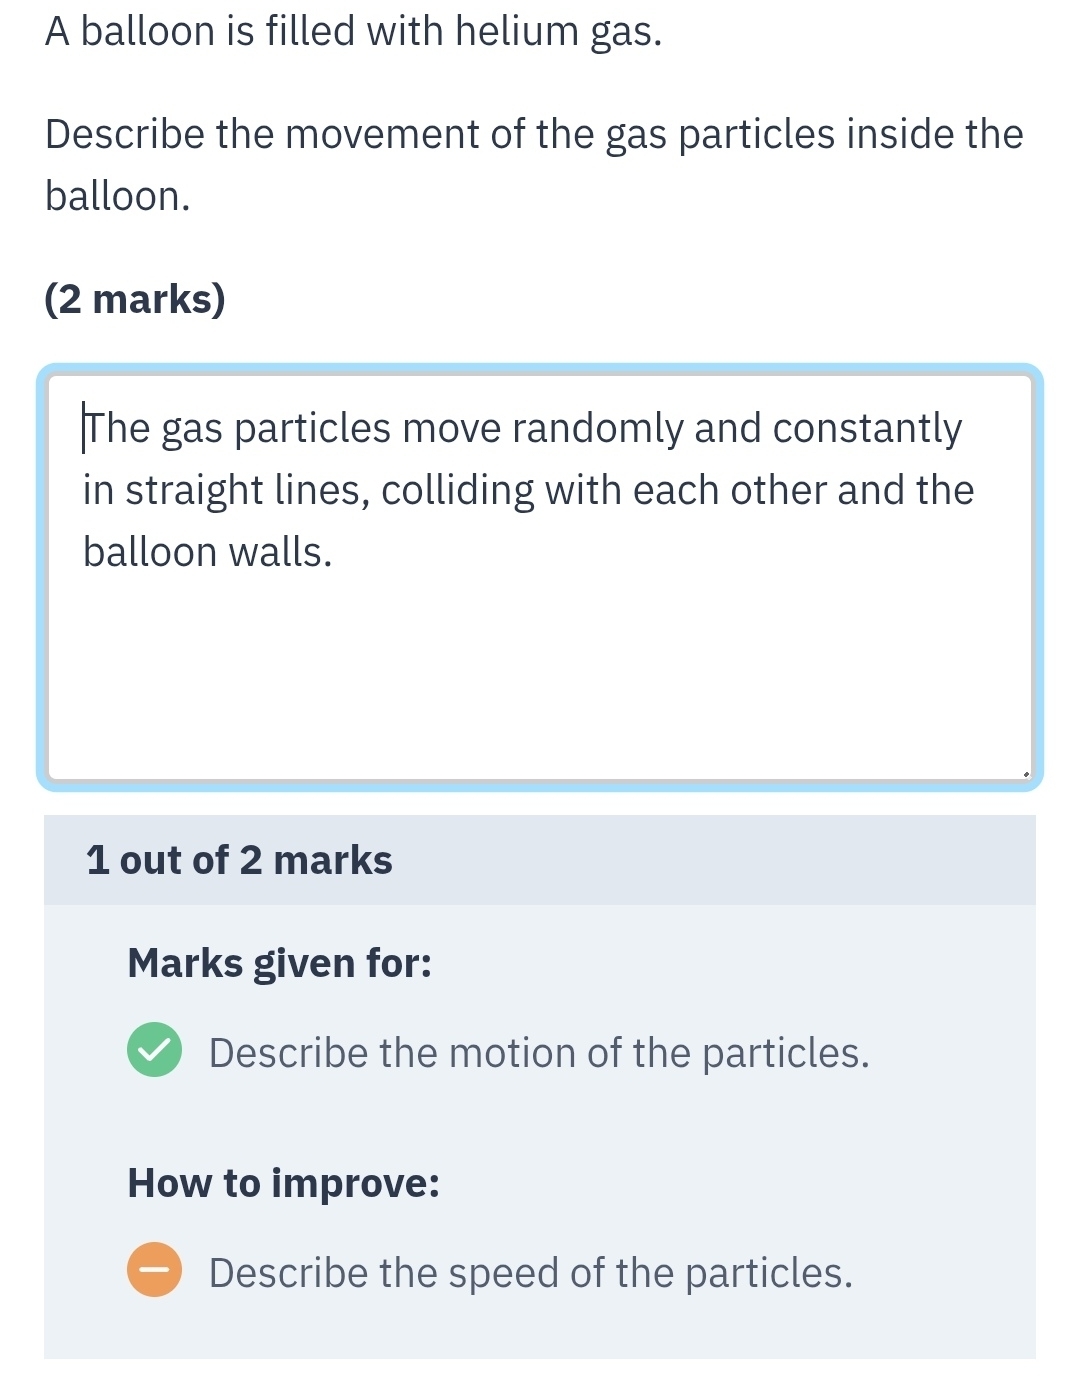
Task: Click the '1 out of 2 marks' header
Action: pos(239,860)
